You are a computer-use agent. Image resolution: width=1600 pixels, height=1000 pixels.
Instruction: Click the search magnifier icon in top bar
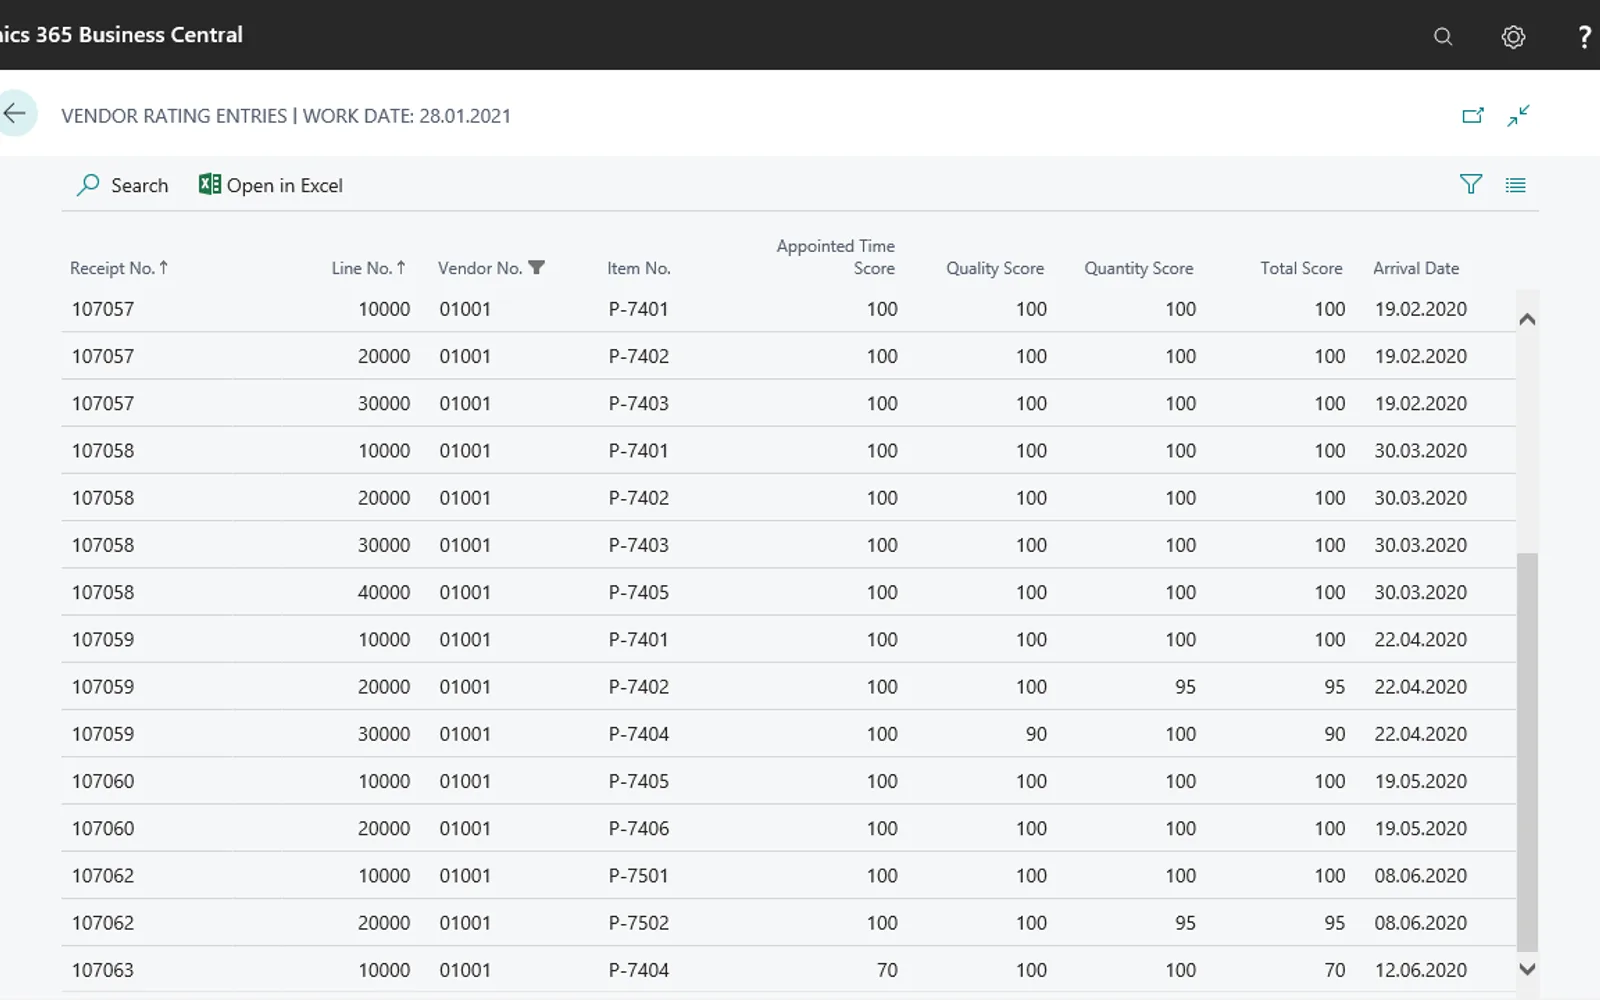1442,37
